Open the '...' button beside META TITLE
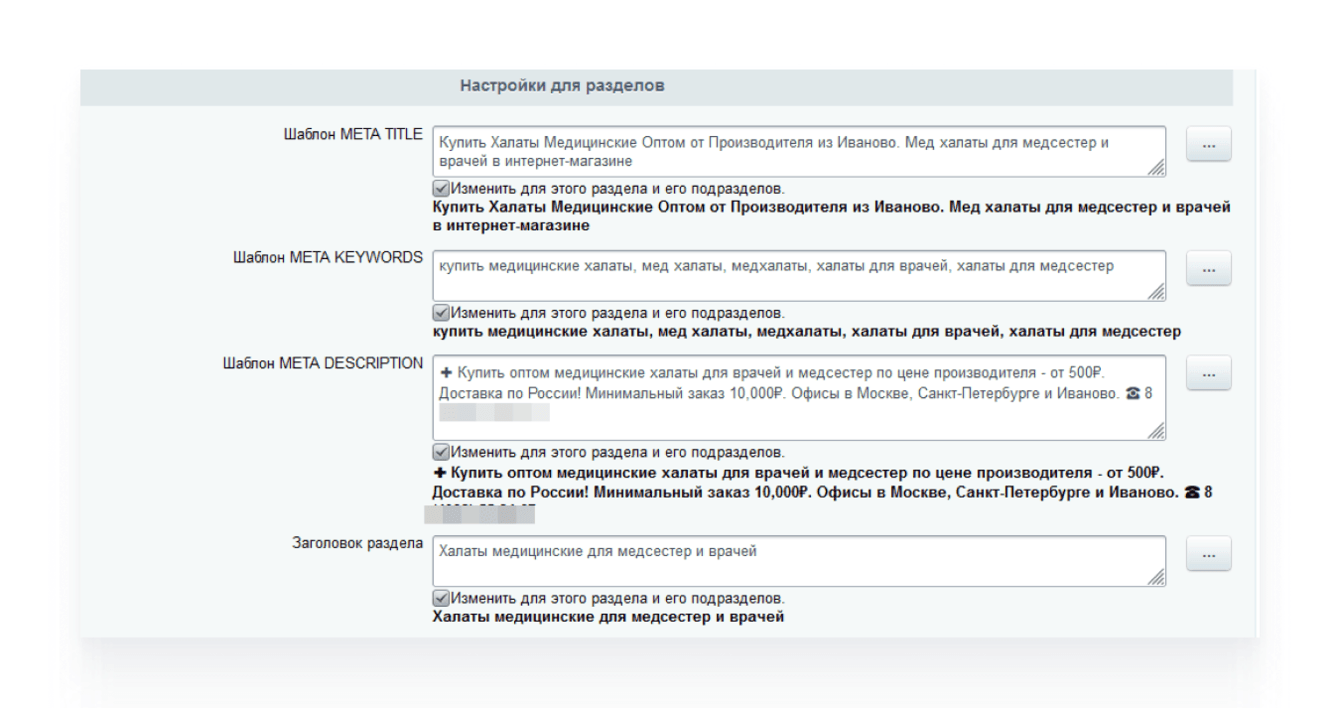1340x708 pixels. click(x=1209, y=144)
